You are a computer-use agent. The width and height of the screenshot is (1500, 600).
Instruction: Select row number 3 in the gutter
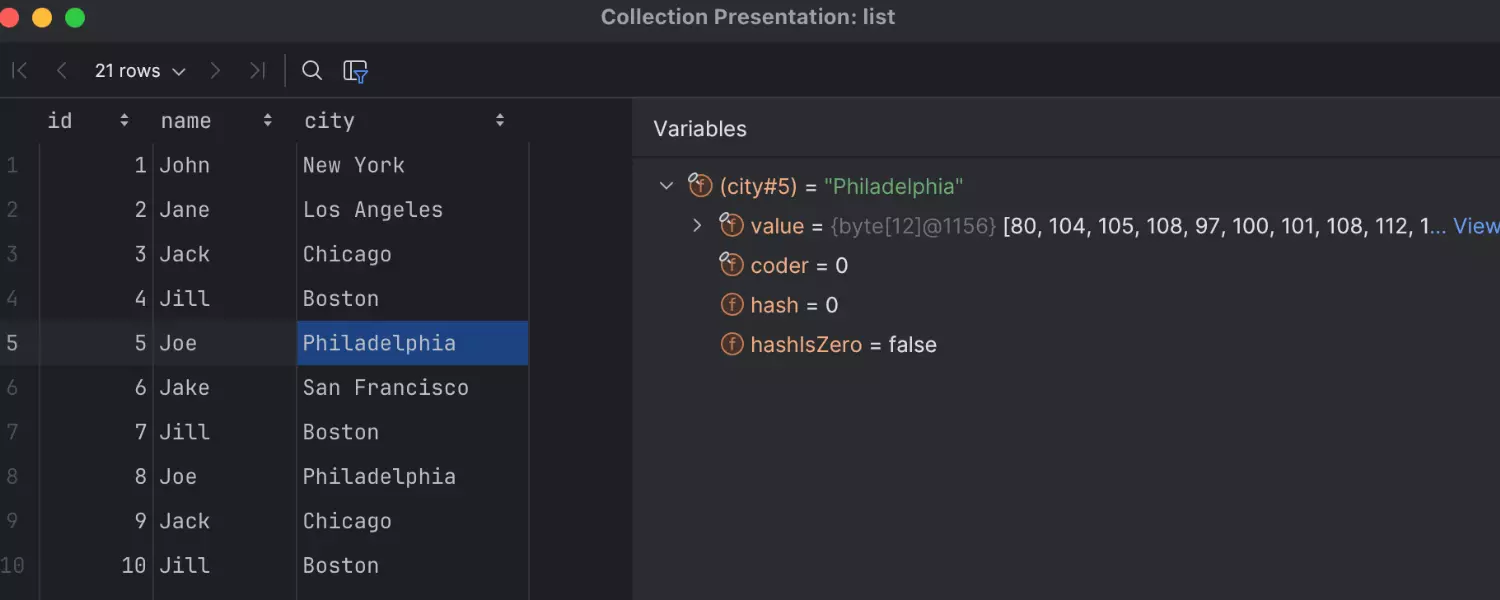point(12,254)
